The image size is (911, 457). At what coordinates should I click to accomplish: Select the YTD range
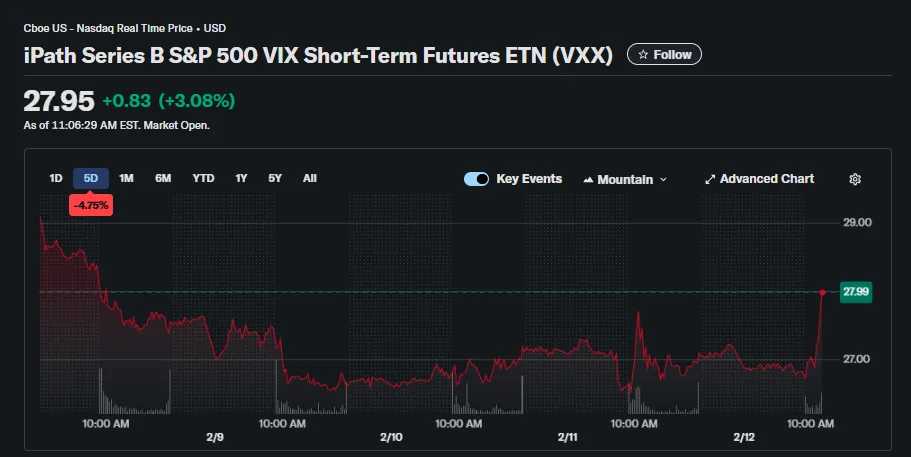204,179
